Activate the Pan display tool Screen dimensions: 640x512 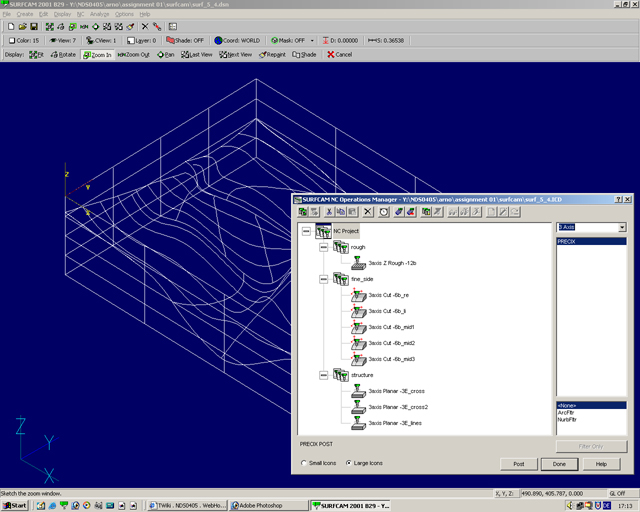(x=166, y=54)
